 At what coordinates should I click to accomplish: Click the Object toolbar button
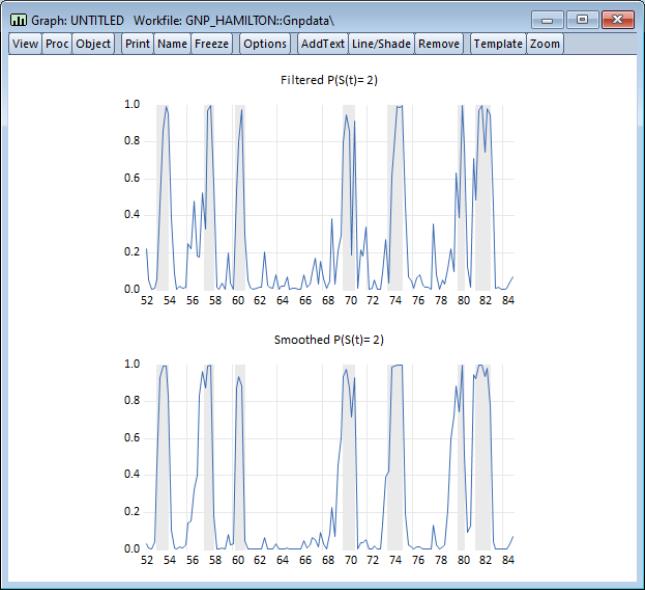pyautogui.click(x=93, y=44)
